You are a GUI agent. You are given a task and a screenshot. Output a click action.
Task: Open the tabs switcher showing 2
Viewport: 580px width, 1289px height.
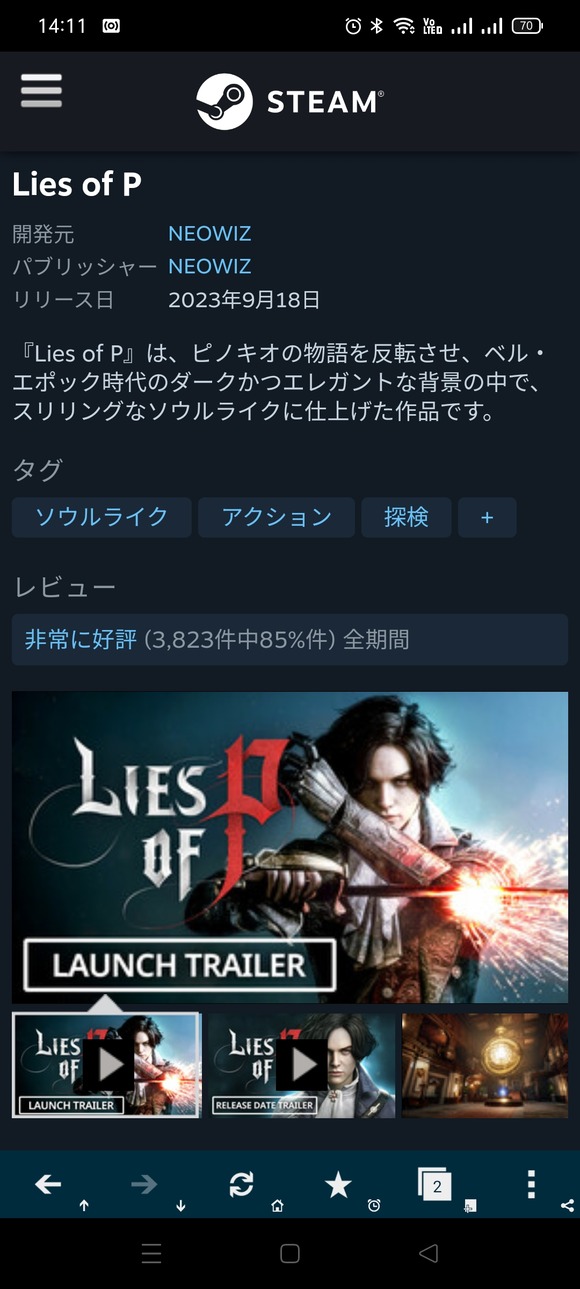[x=434, y=1184]
